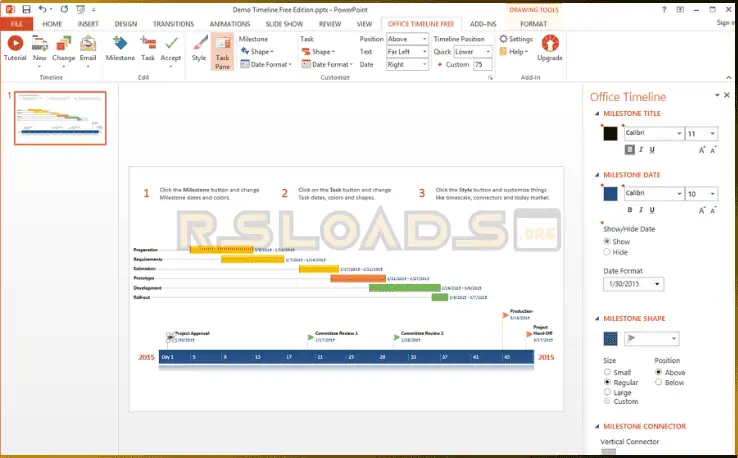Add a Milestone using the ribbon icon
Image resolution: width=738 pixels, height=458 pixels.
pyautogui.click(x=120, y=45)
